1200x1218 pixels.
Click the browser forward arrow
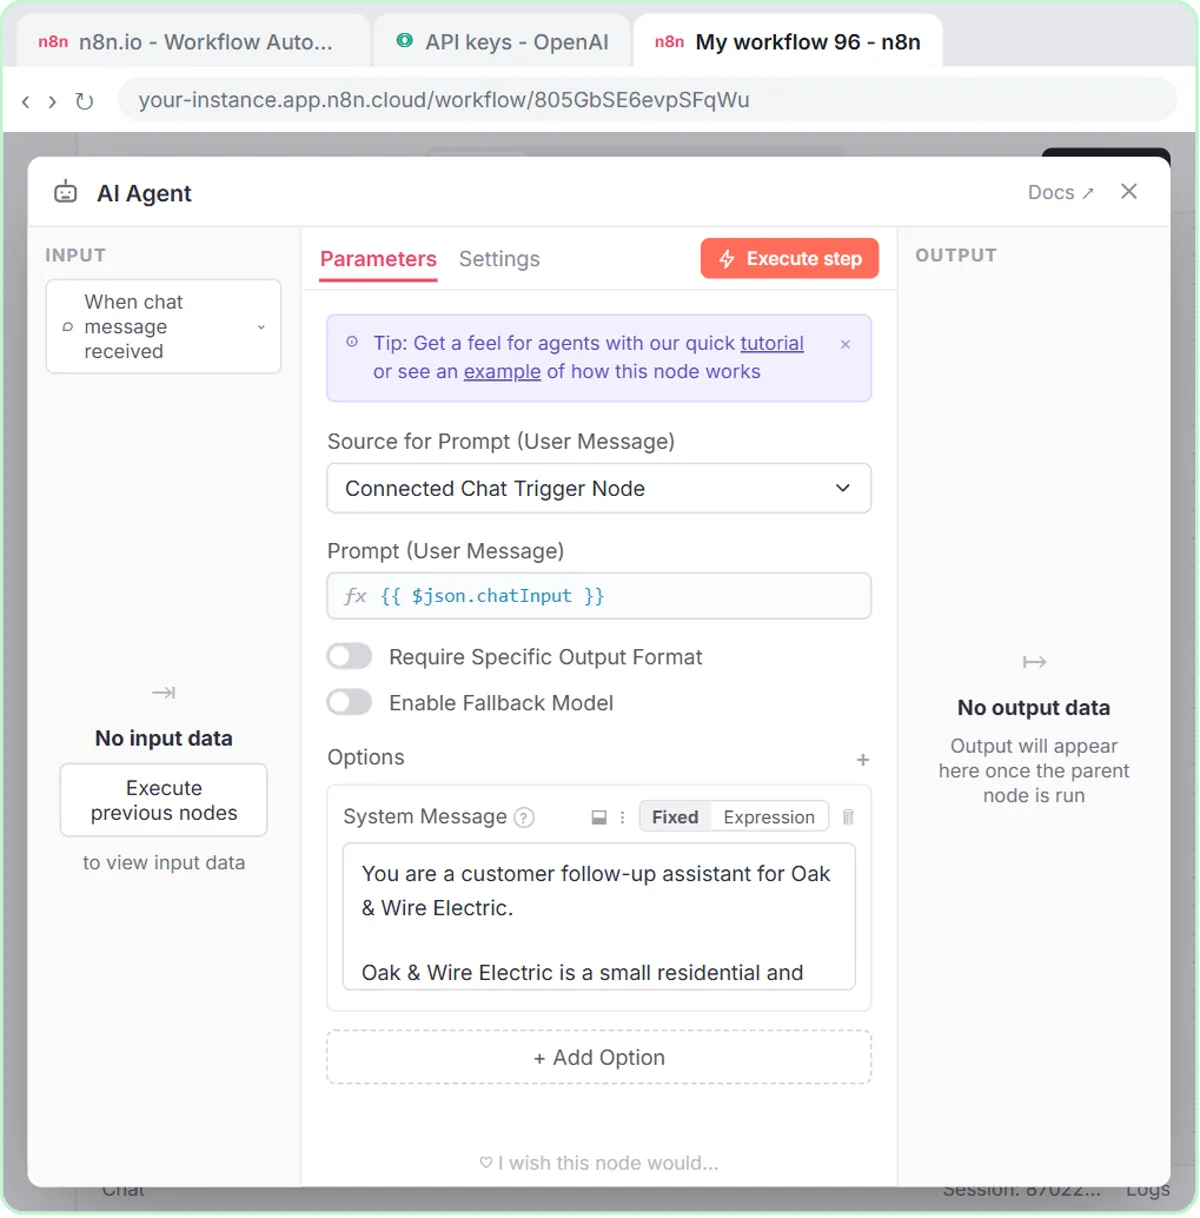click(x=52, y=101)
